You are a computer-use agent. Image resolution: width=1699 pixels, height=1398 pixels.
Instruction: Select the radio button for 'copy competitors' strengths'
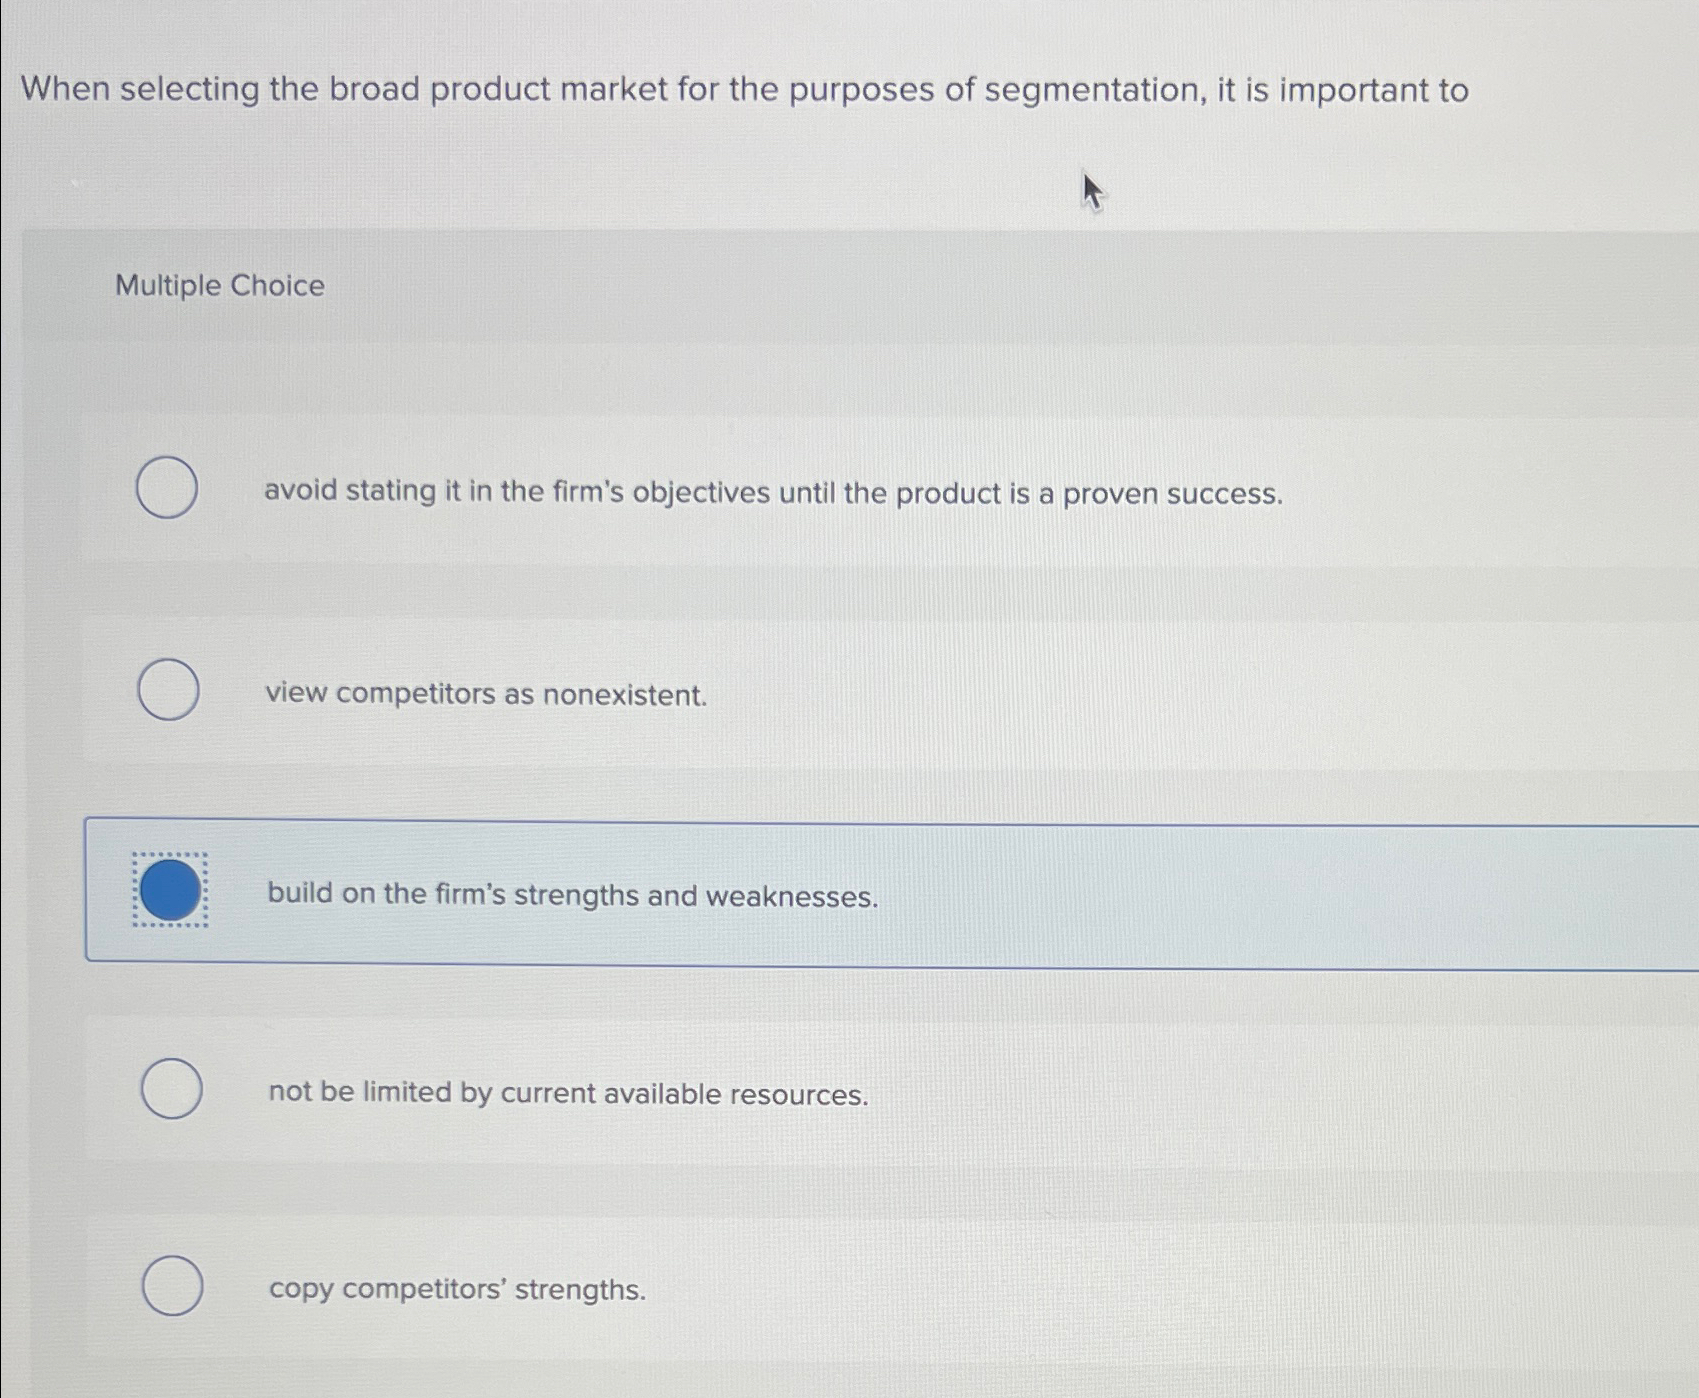click(171, 1287)
